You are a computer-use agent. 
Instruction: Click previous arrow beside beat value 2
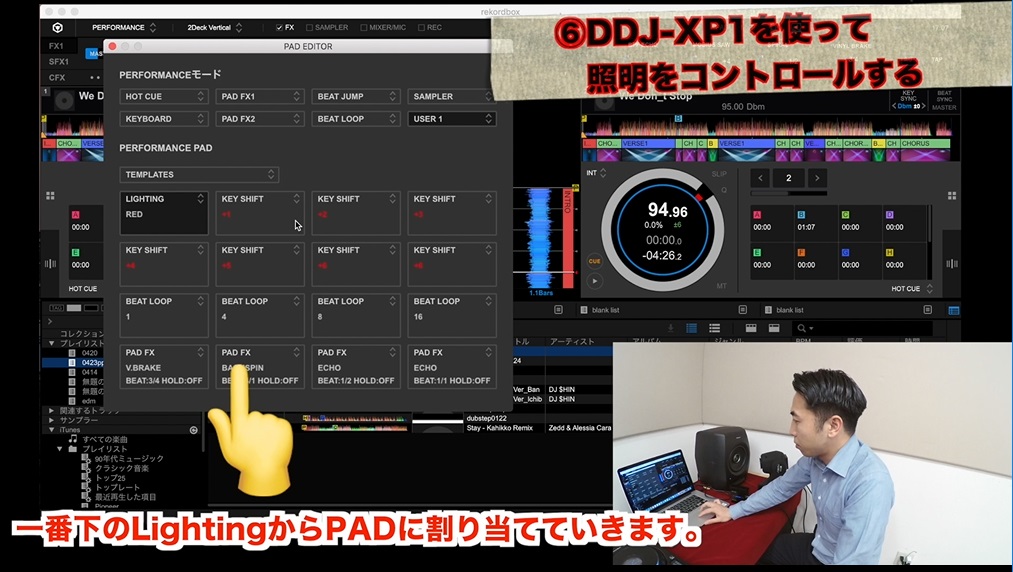[760, 178]
